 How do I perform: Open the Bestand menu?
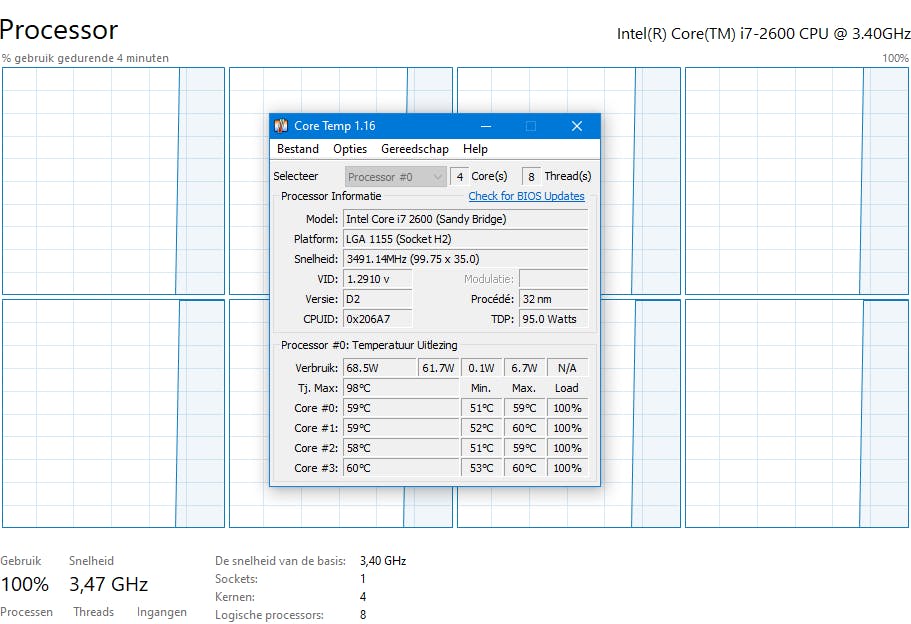pos(297,149)
